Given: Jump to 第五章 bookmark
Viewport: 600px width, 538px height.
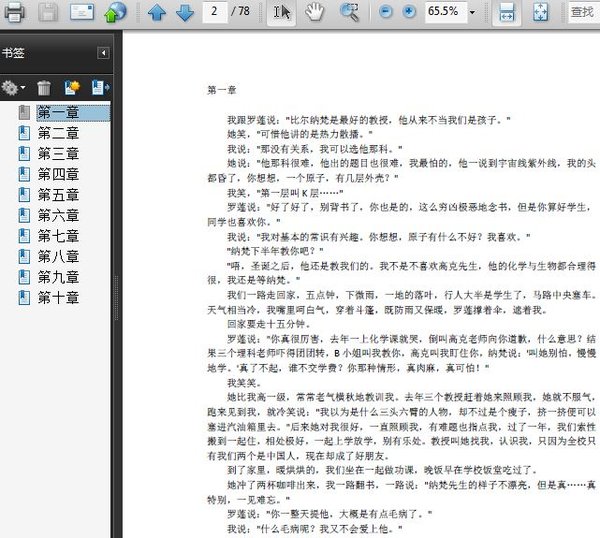Looking at the screenshot, I should pyautogui.click(x=58, y=195).
